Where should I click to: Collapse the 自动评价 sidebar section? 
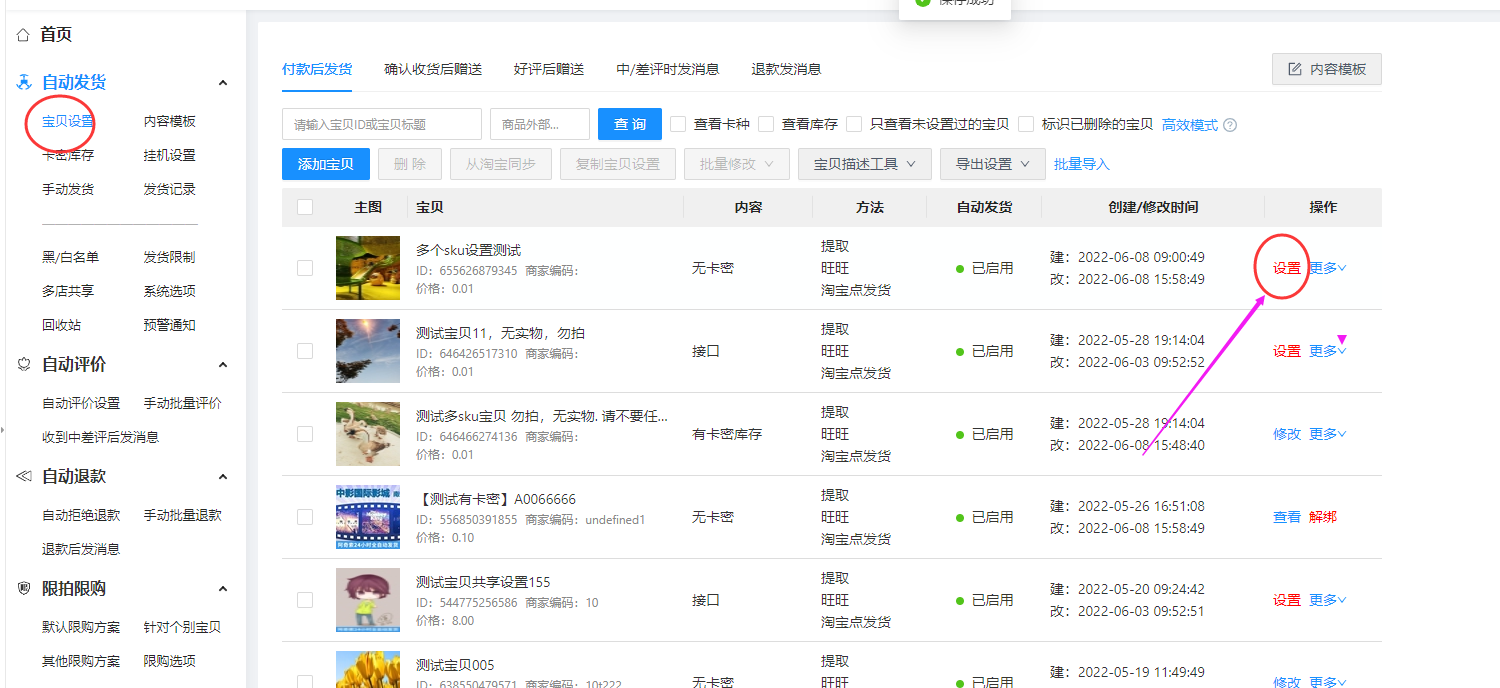[x=223, y=365]
